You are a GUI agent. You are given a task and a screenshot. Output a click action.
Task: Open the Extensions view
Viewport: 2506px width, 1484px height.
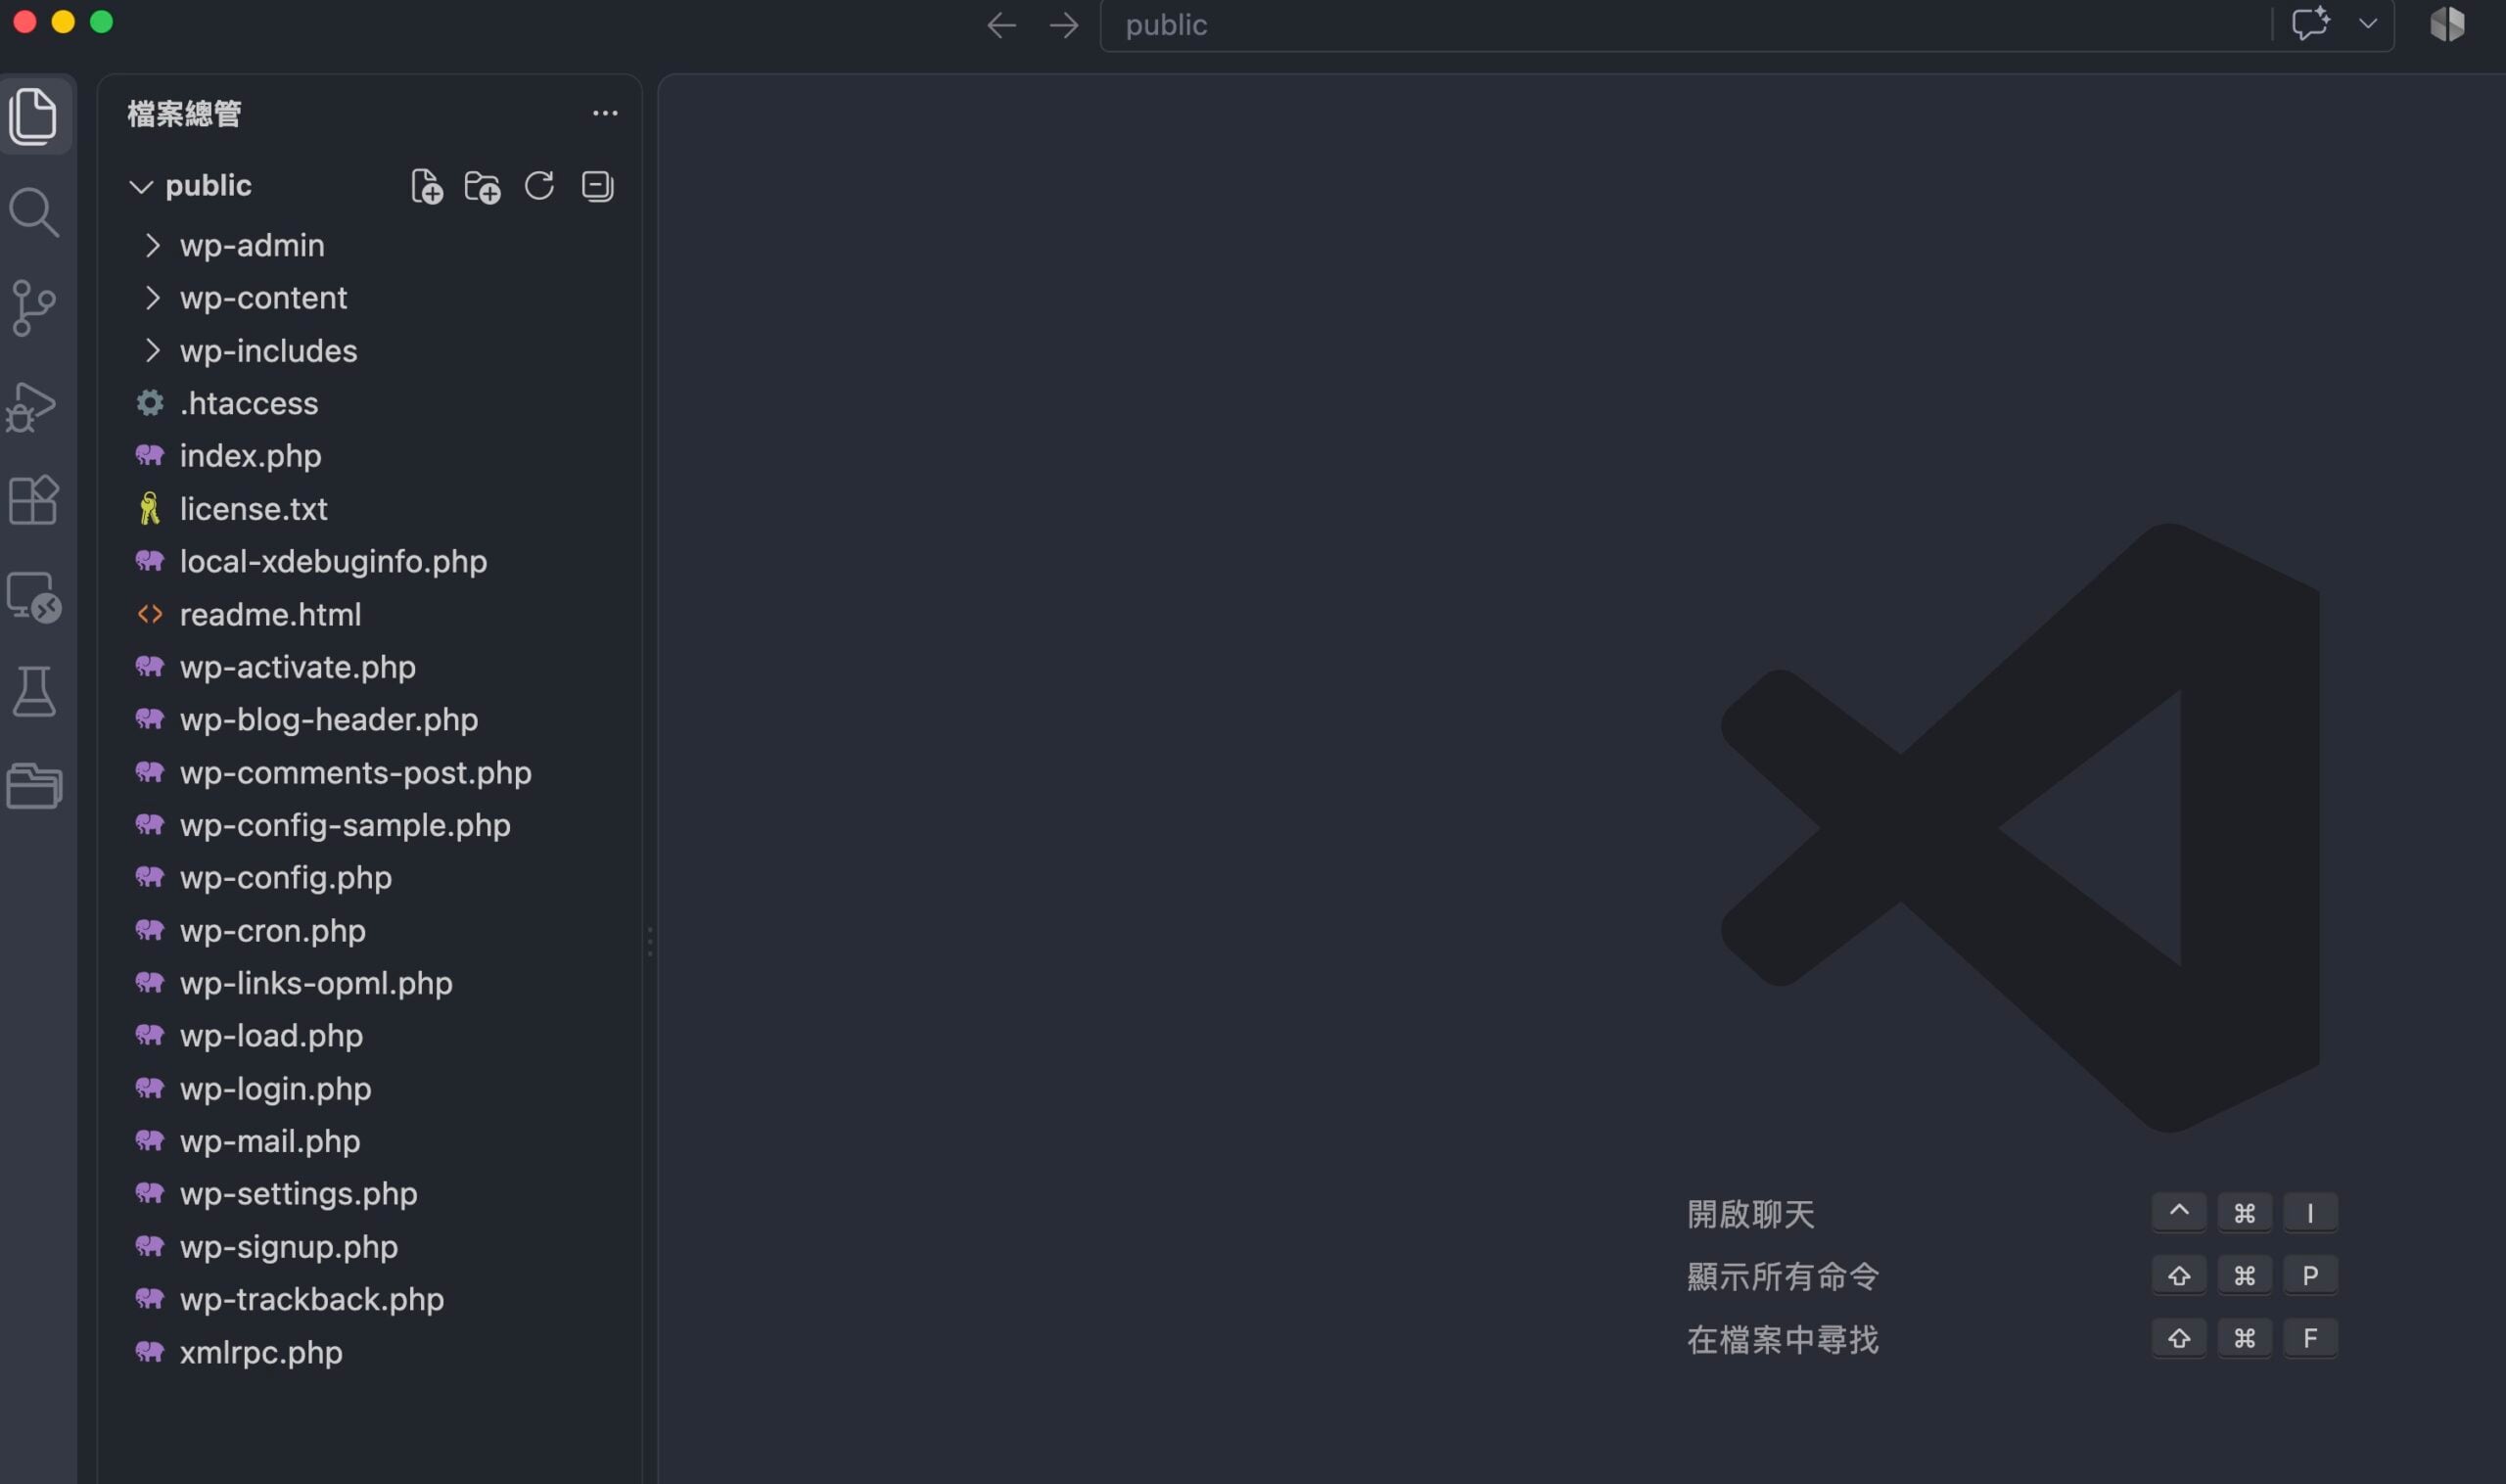34,499
